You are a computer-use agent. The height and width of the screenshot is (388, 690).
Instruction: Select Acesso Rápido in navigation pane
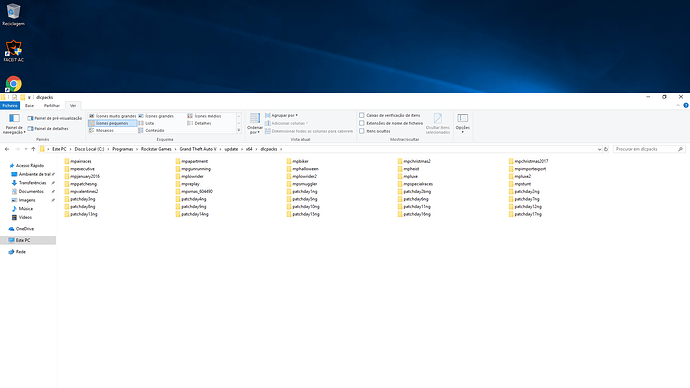(x=26, y=165)
